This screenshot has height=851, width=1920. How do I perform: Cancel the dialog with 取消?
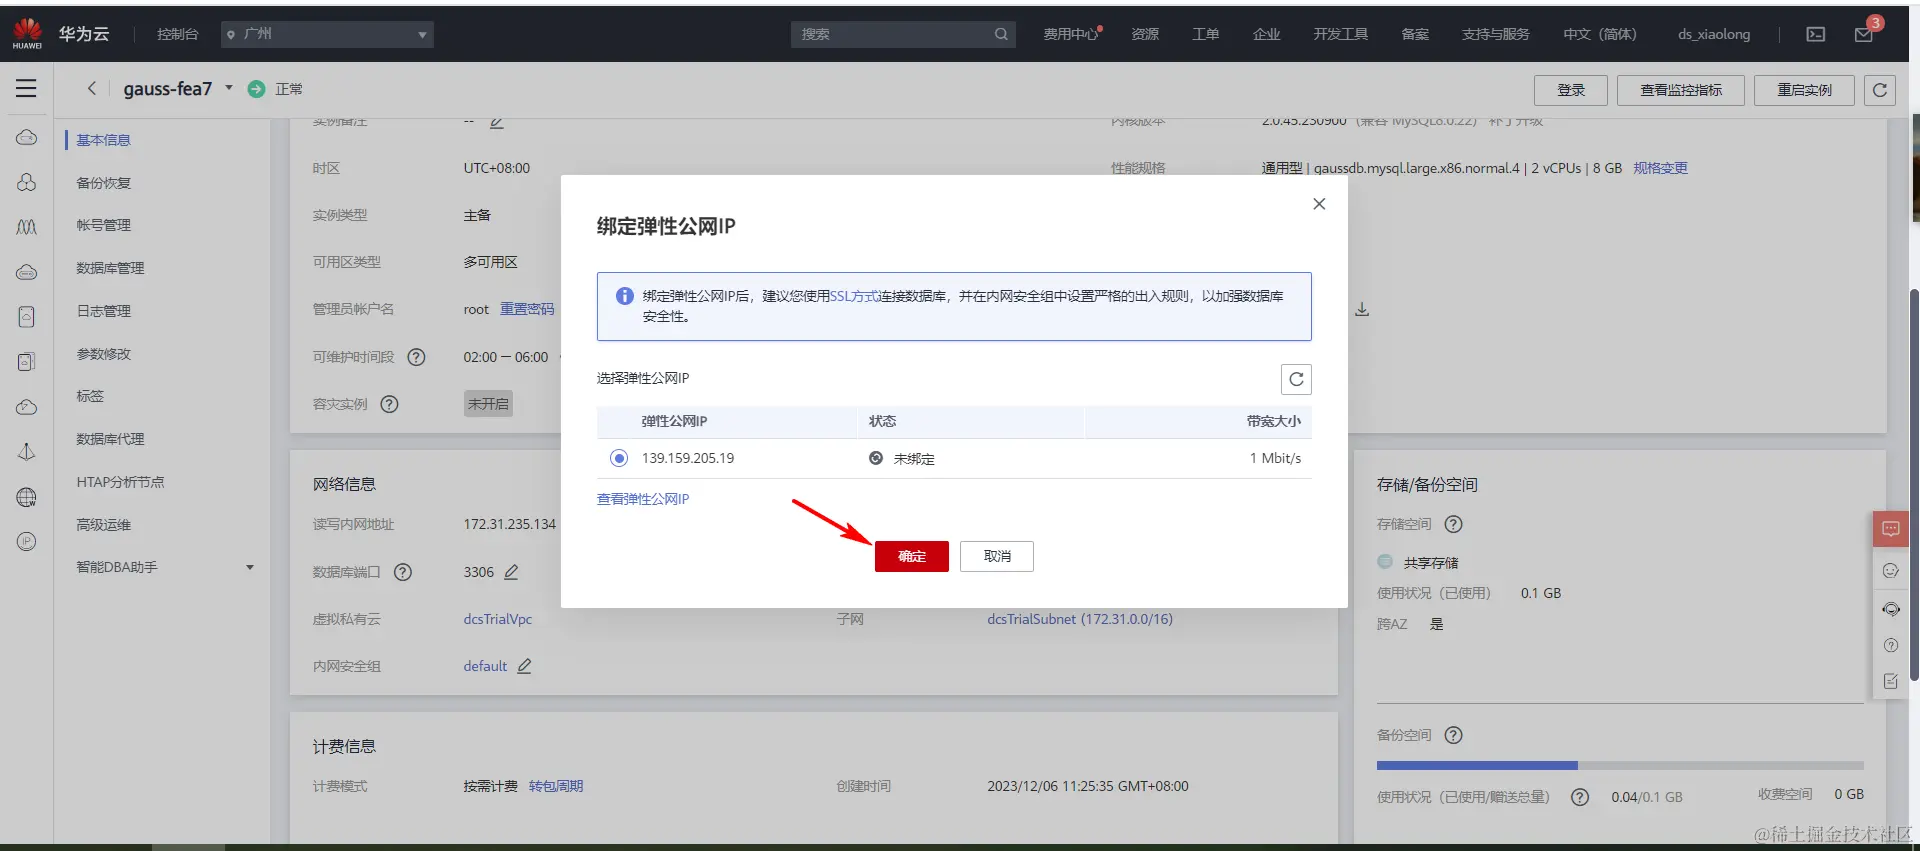(997, 556)
